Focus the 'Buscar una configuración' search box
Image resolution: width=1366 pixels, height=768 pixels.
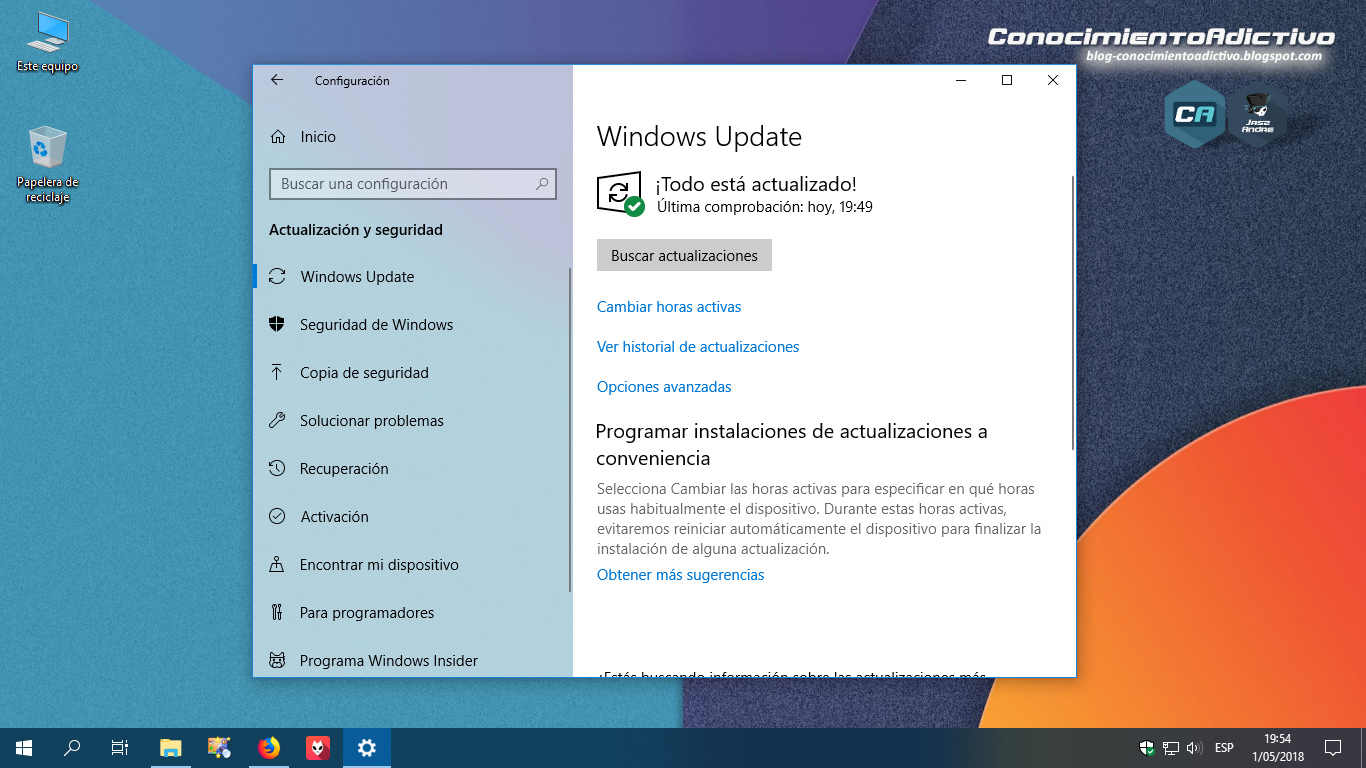tap(412, 184)
